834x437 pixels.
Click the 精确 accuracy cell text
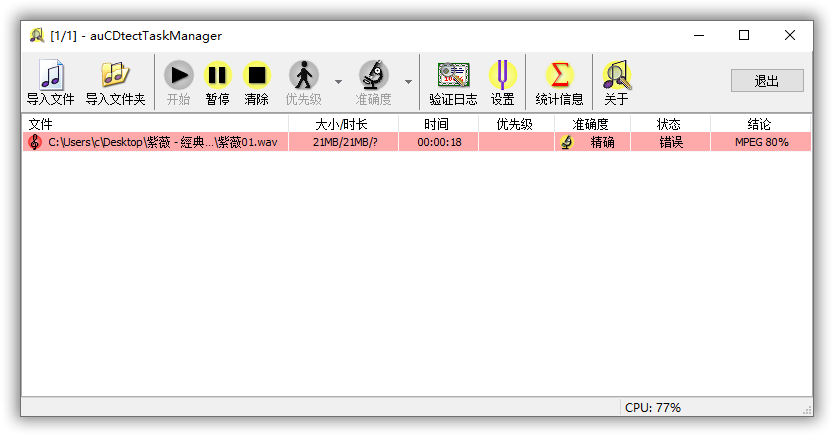pos(602,142)
